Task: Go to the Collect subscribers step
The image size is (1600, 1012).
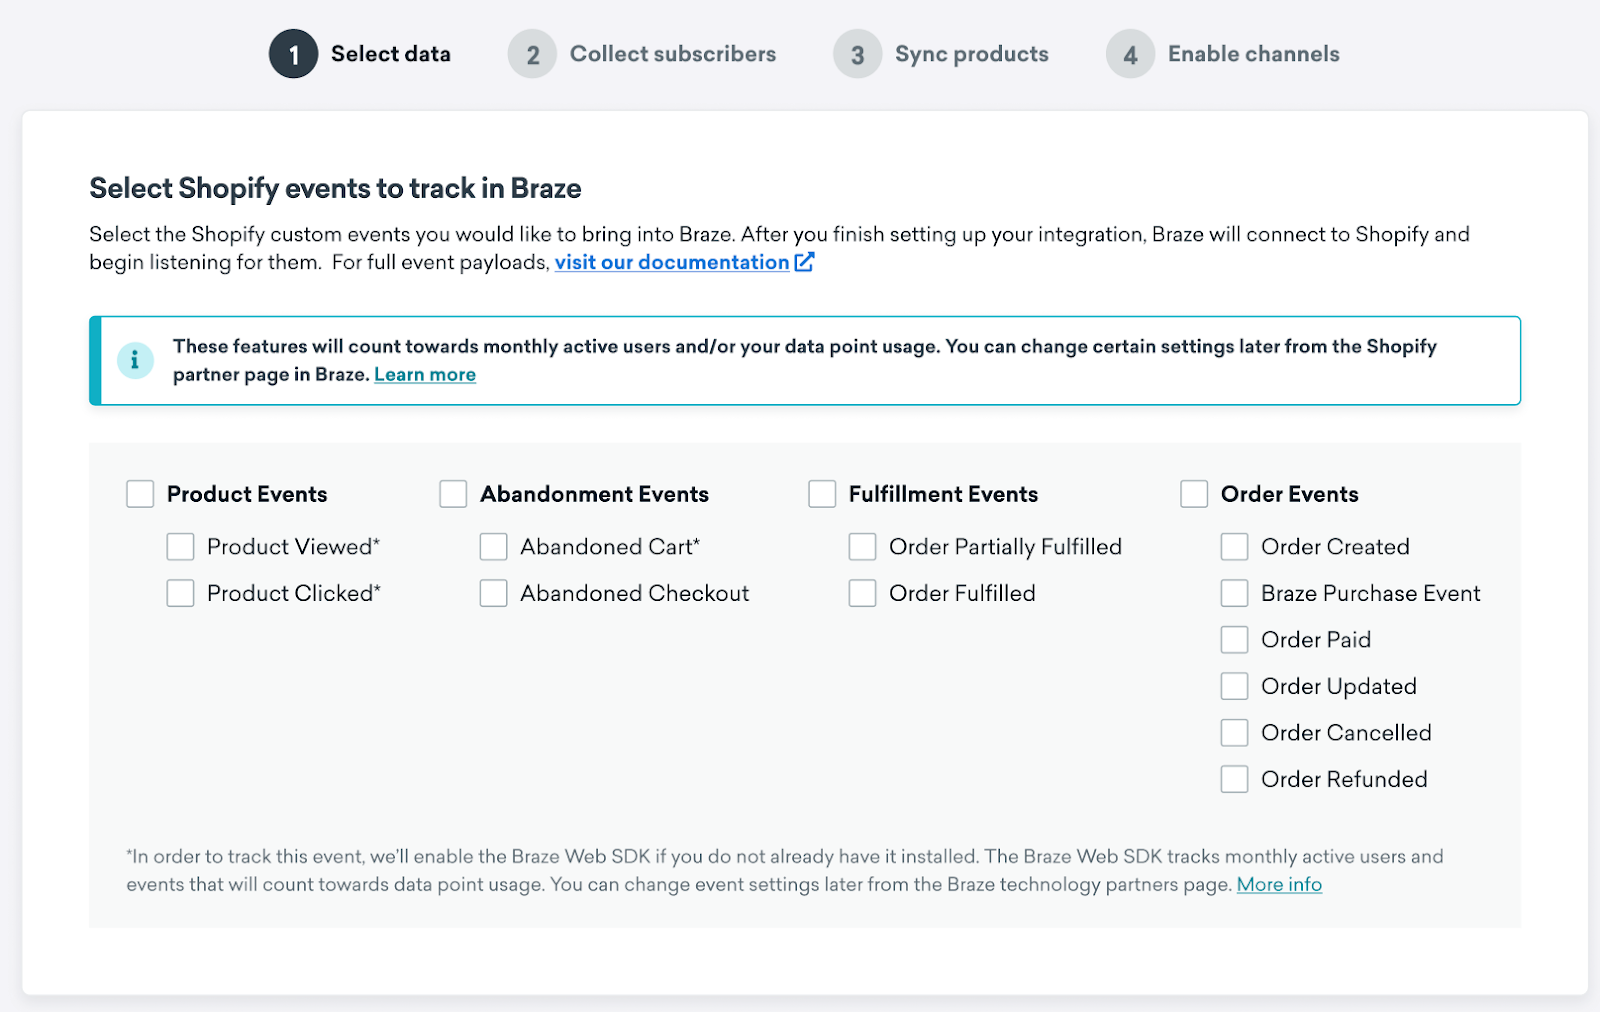Action: [x=673, y=54]
